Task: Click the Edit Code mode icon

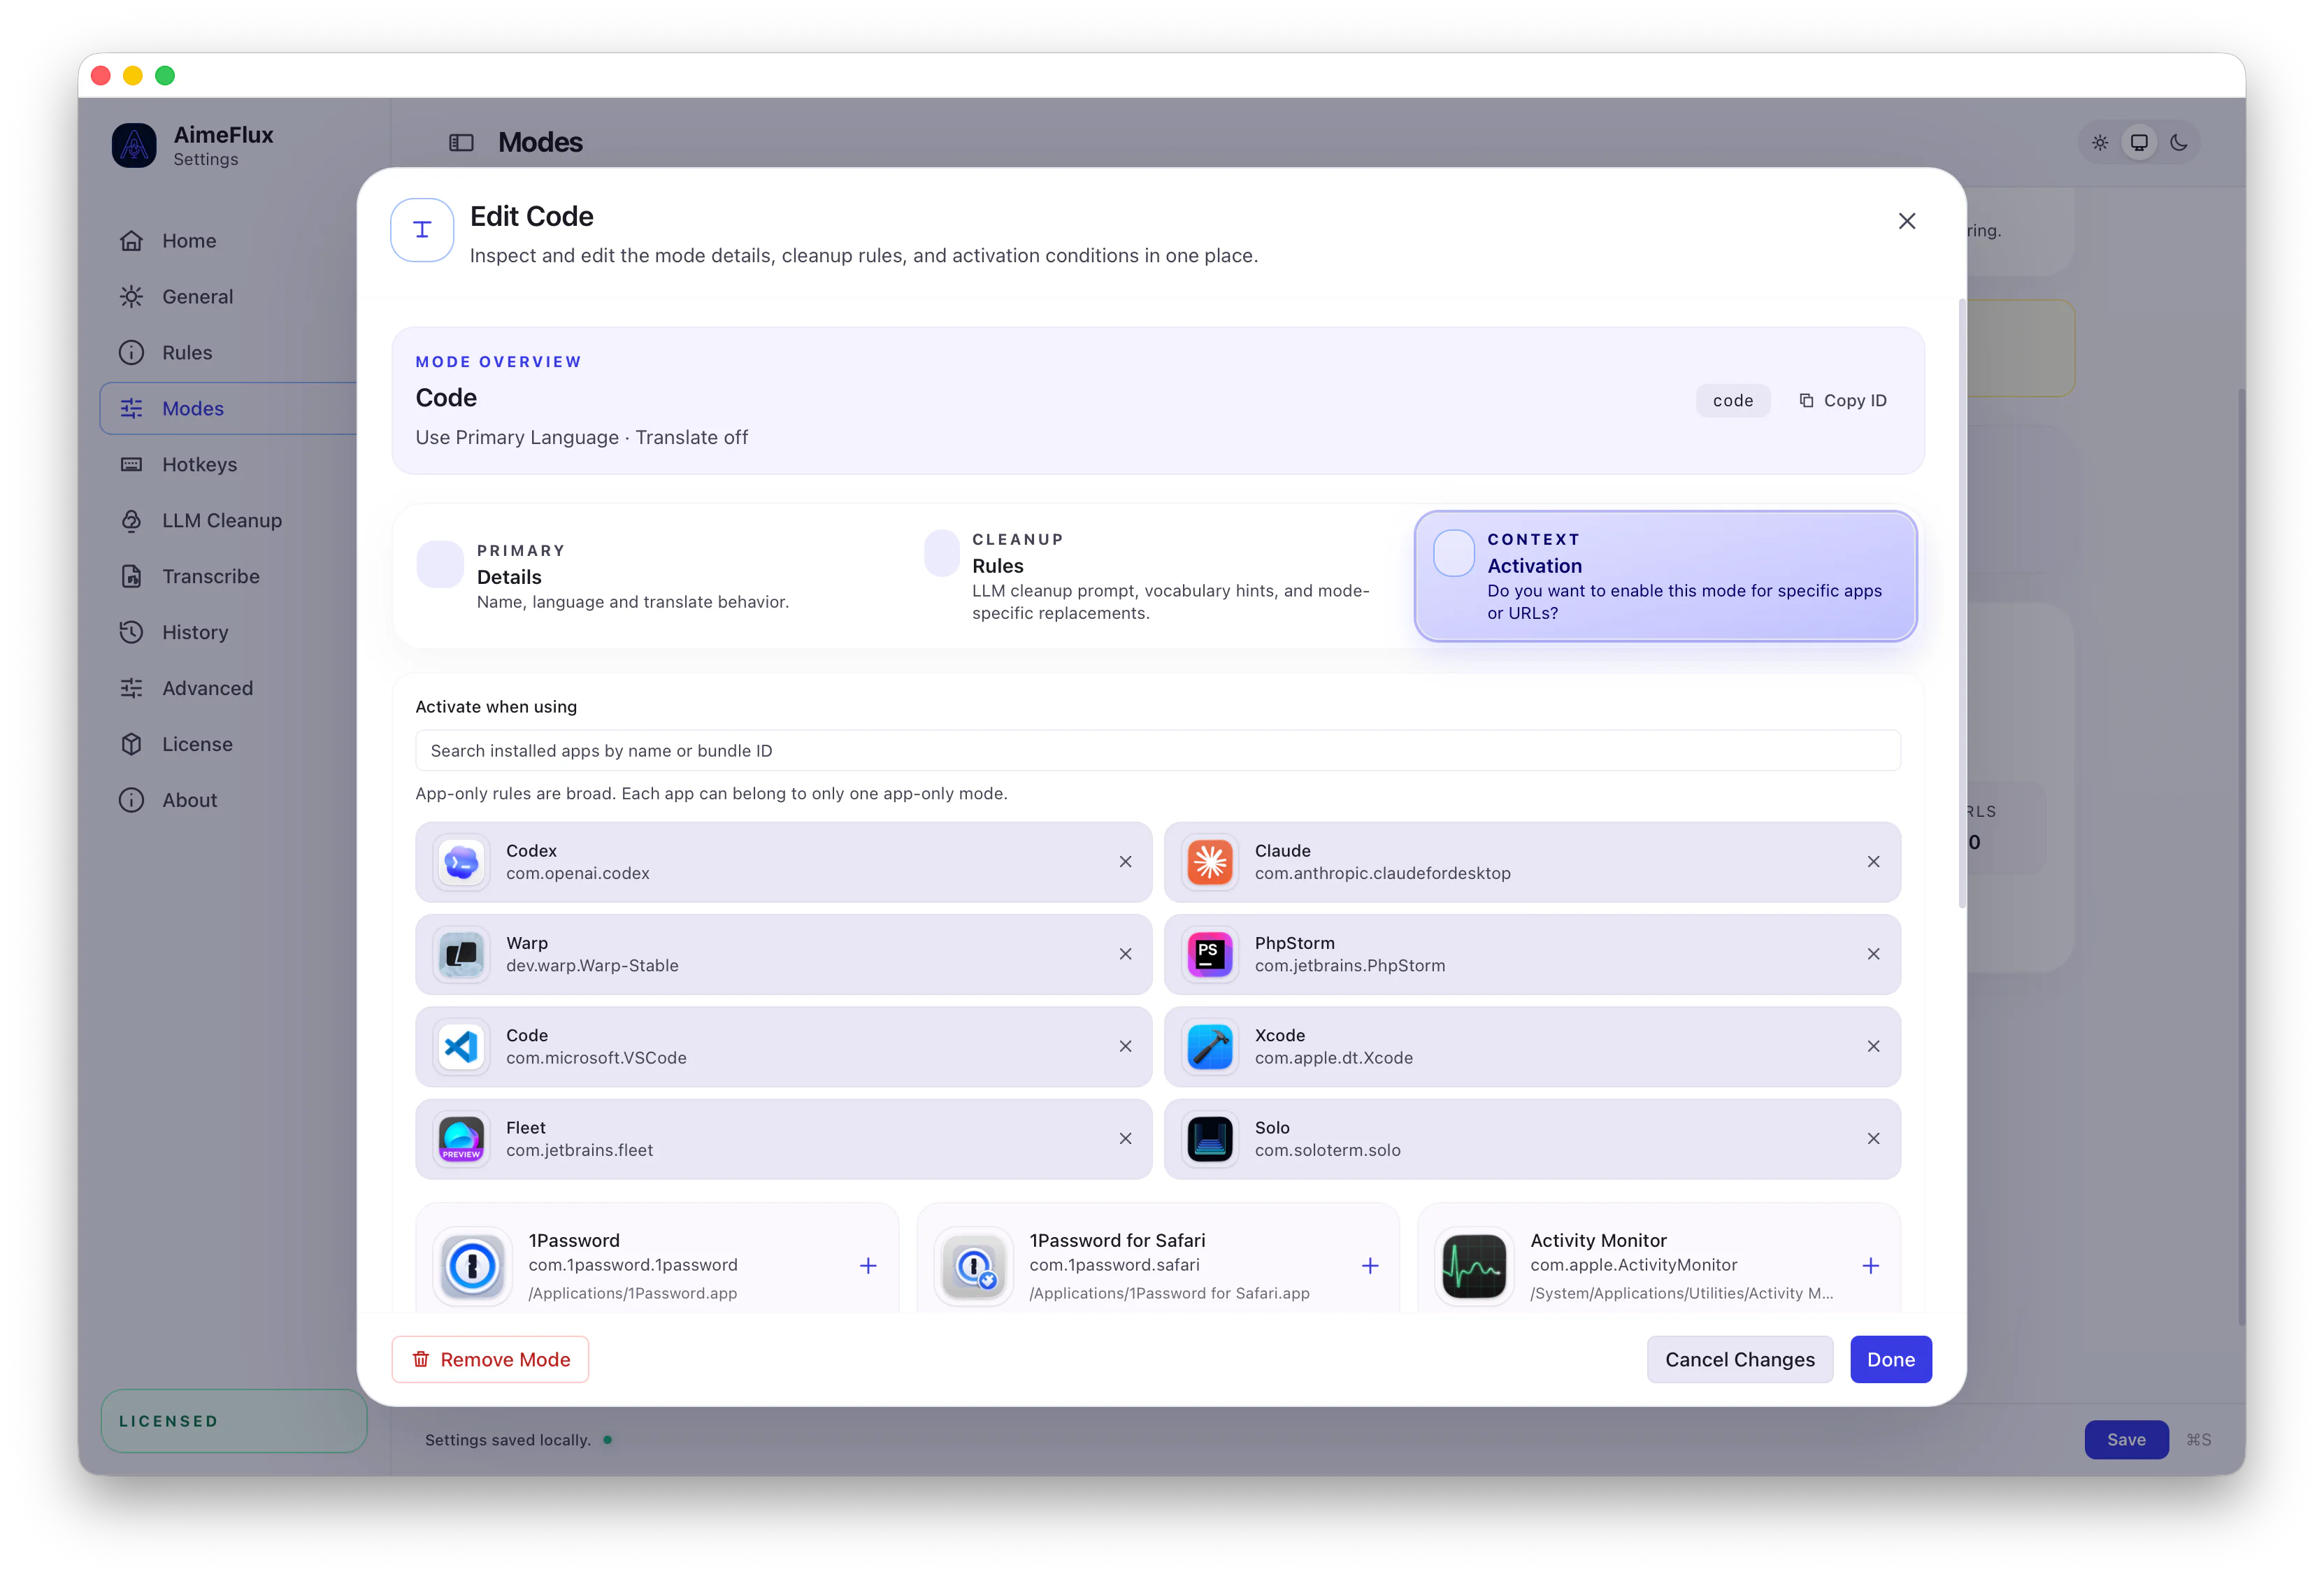Action: point(422,230)
